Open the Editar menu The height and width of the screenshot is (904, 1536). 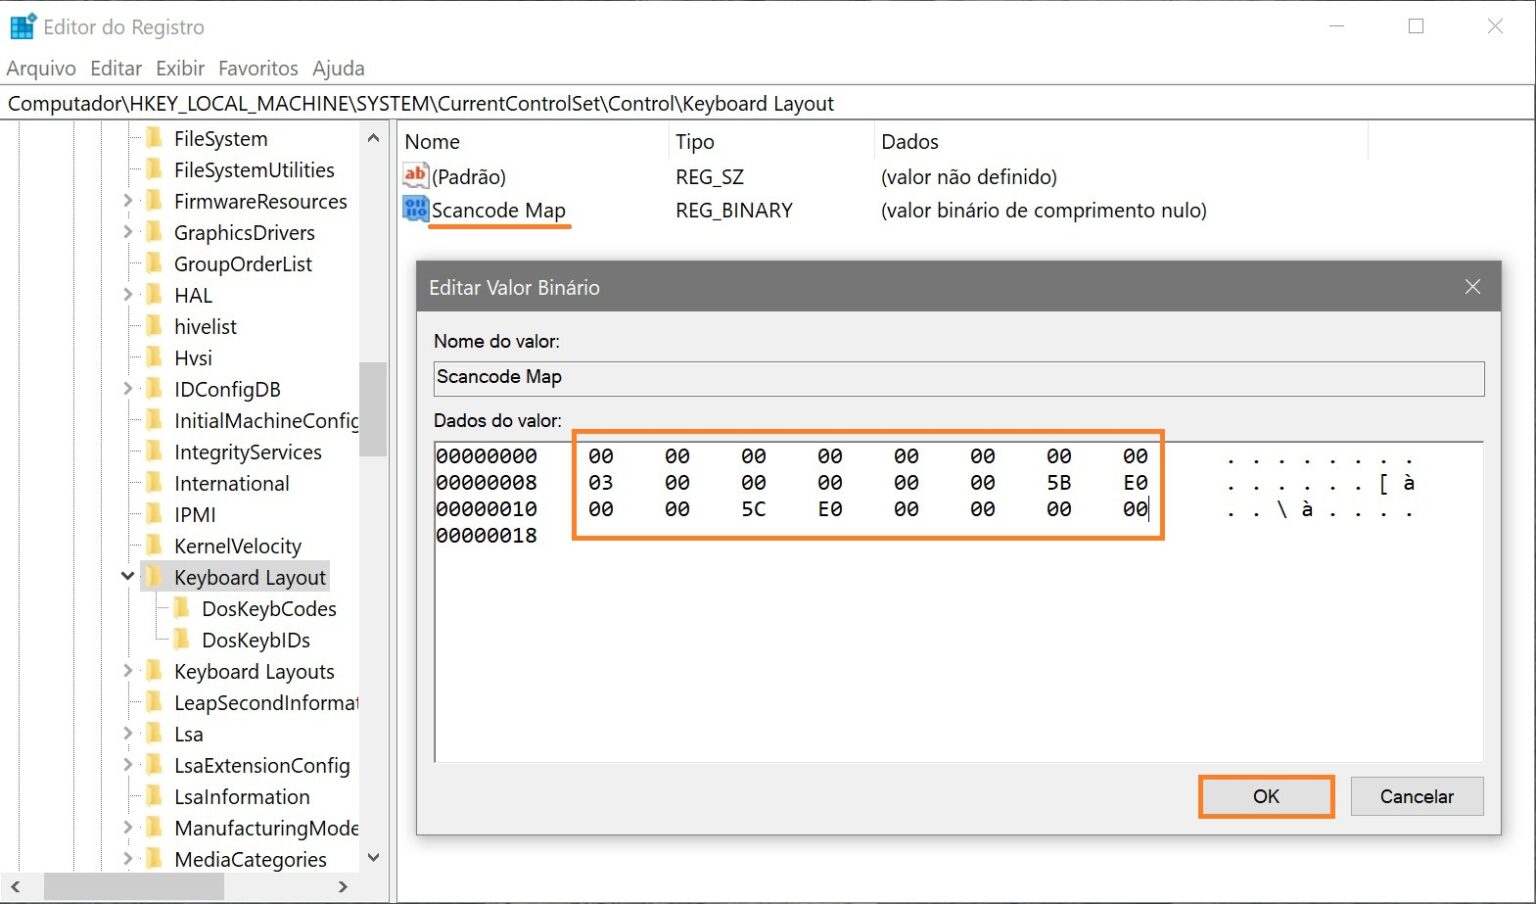pyautogui.click(x=115, y=68)
